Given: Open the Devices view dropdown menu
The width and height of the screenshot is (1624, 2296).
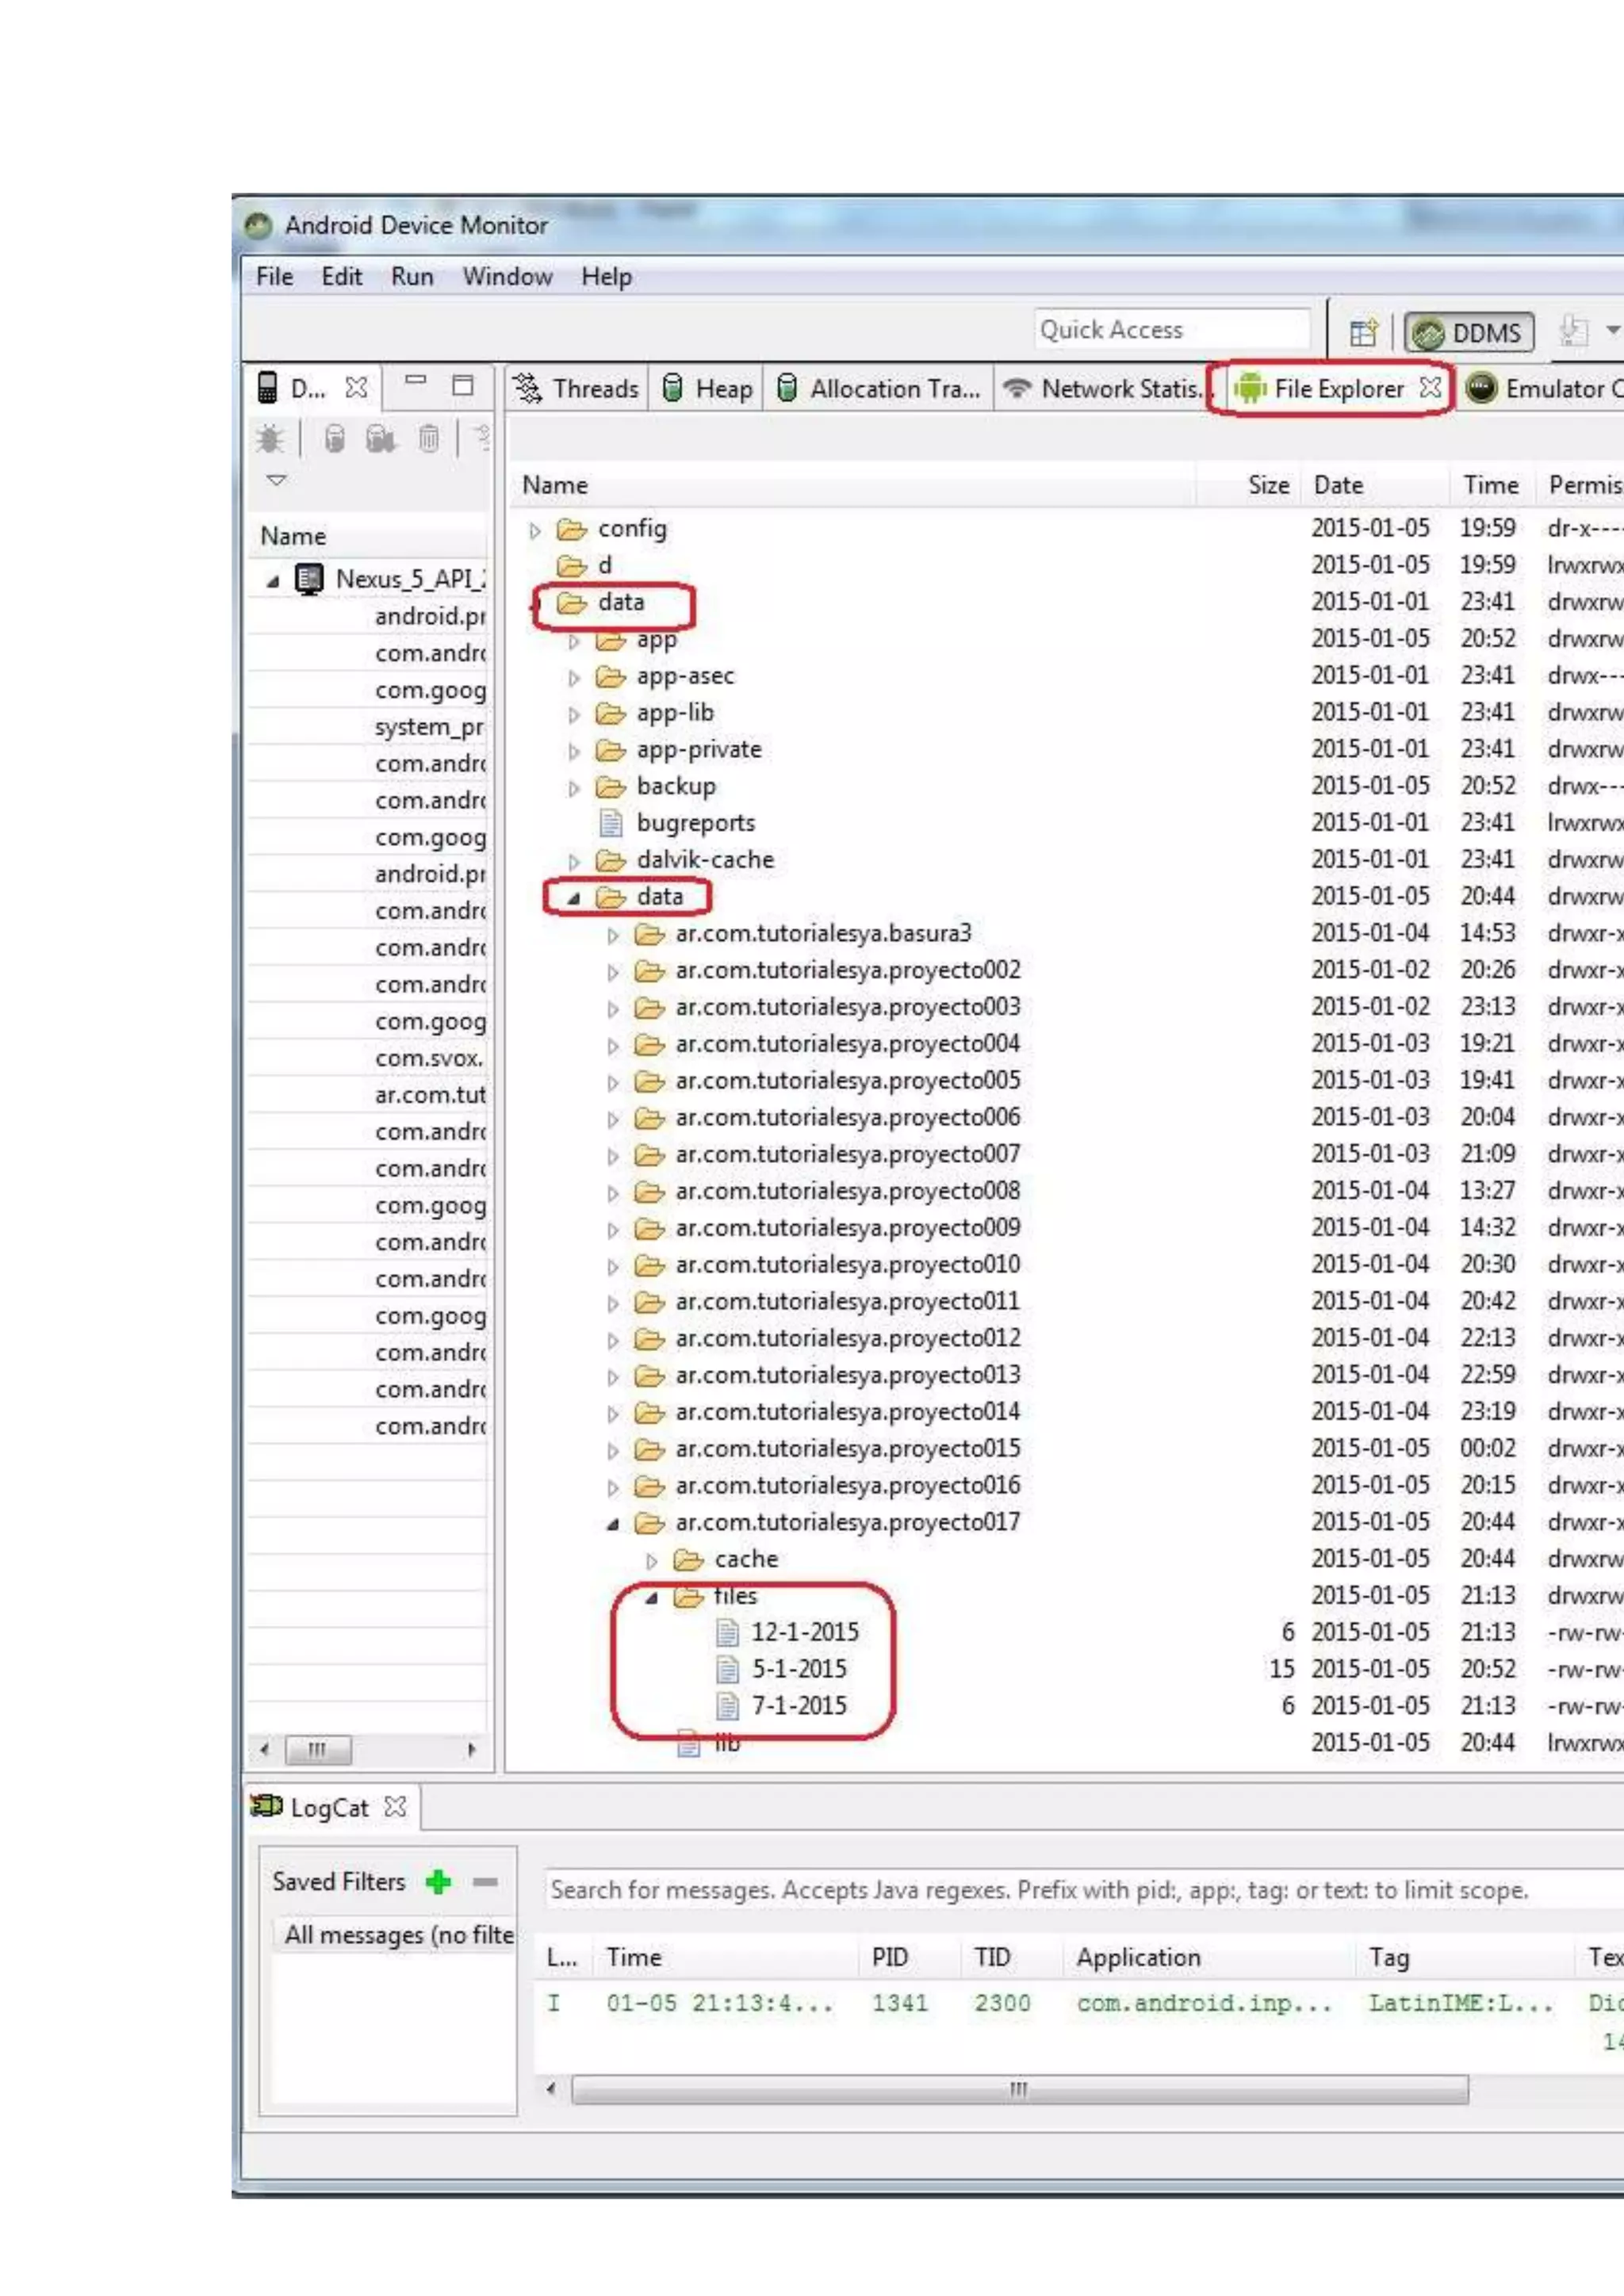Looking at the screenshot, I should (x=277, y=480).
